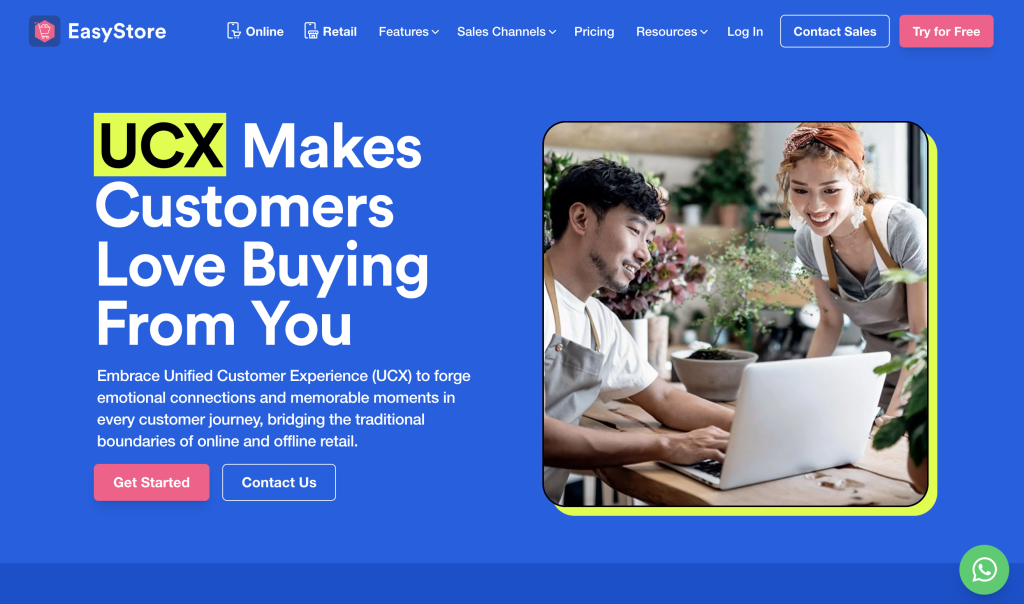Viewport: 1024px width, 604px height.
Task: Open the Pricing page
Action: click(x=594, y=31)
